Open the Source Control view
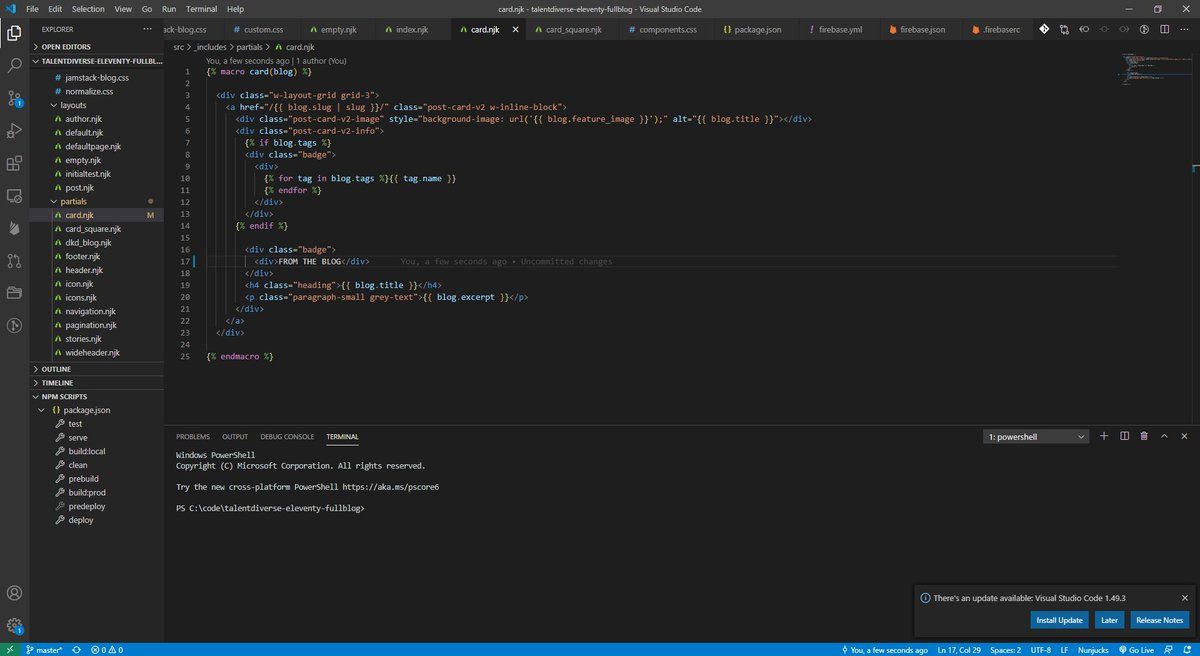The width and height of the screenshot is (1200, 656). 14,98
